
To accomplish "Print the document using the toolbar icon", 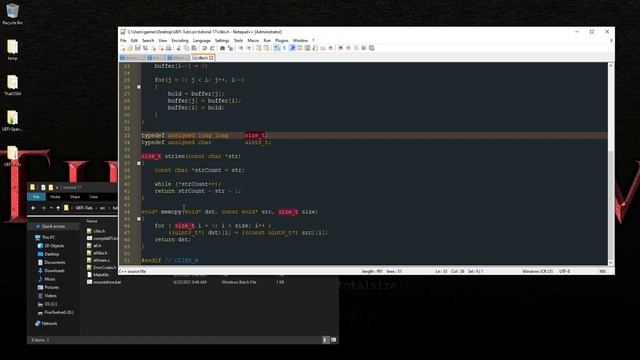I will pos(168,48).
